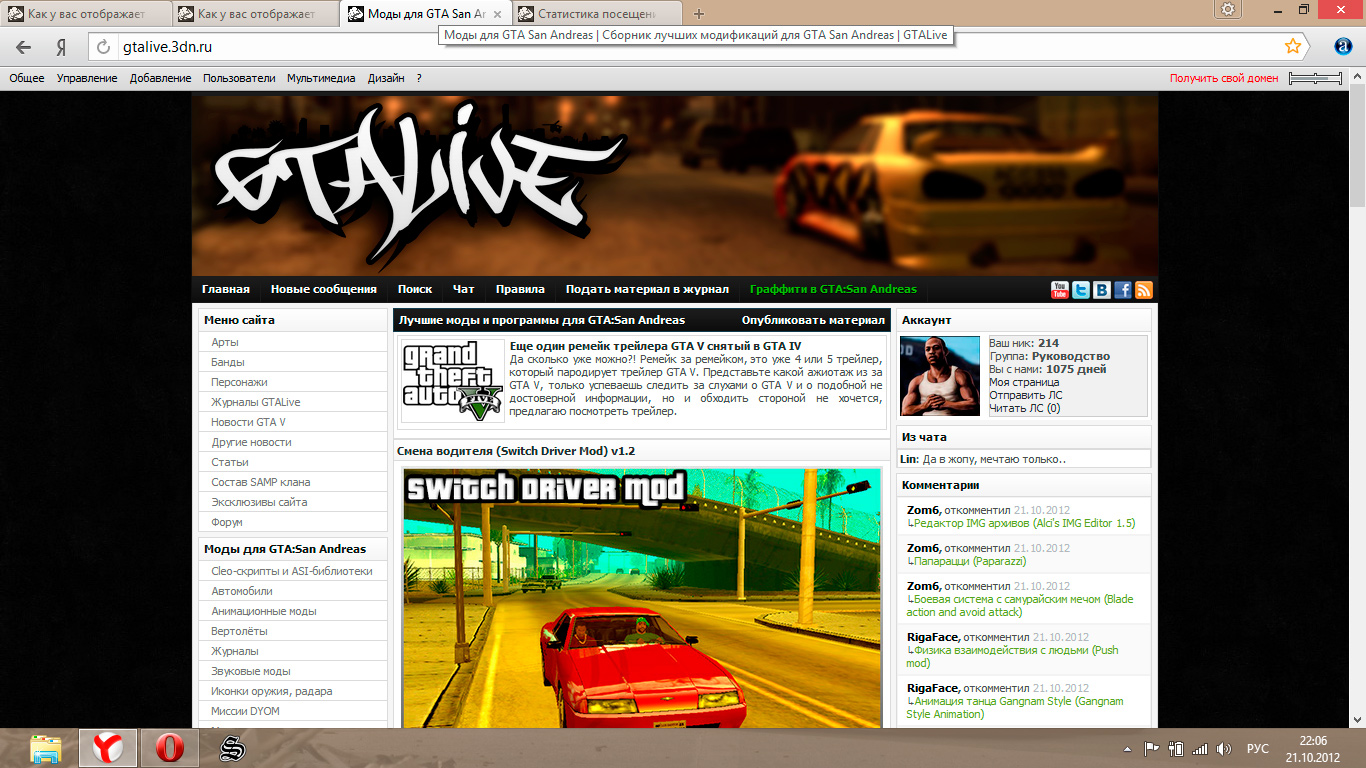Open File Explorer from the taskbar
Image resolution: width=1366 pixels, height=768 pixels.
46,748
